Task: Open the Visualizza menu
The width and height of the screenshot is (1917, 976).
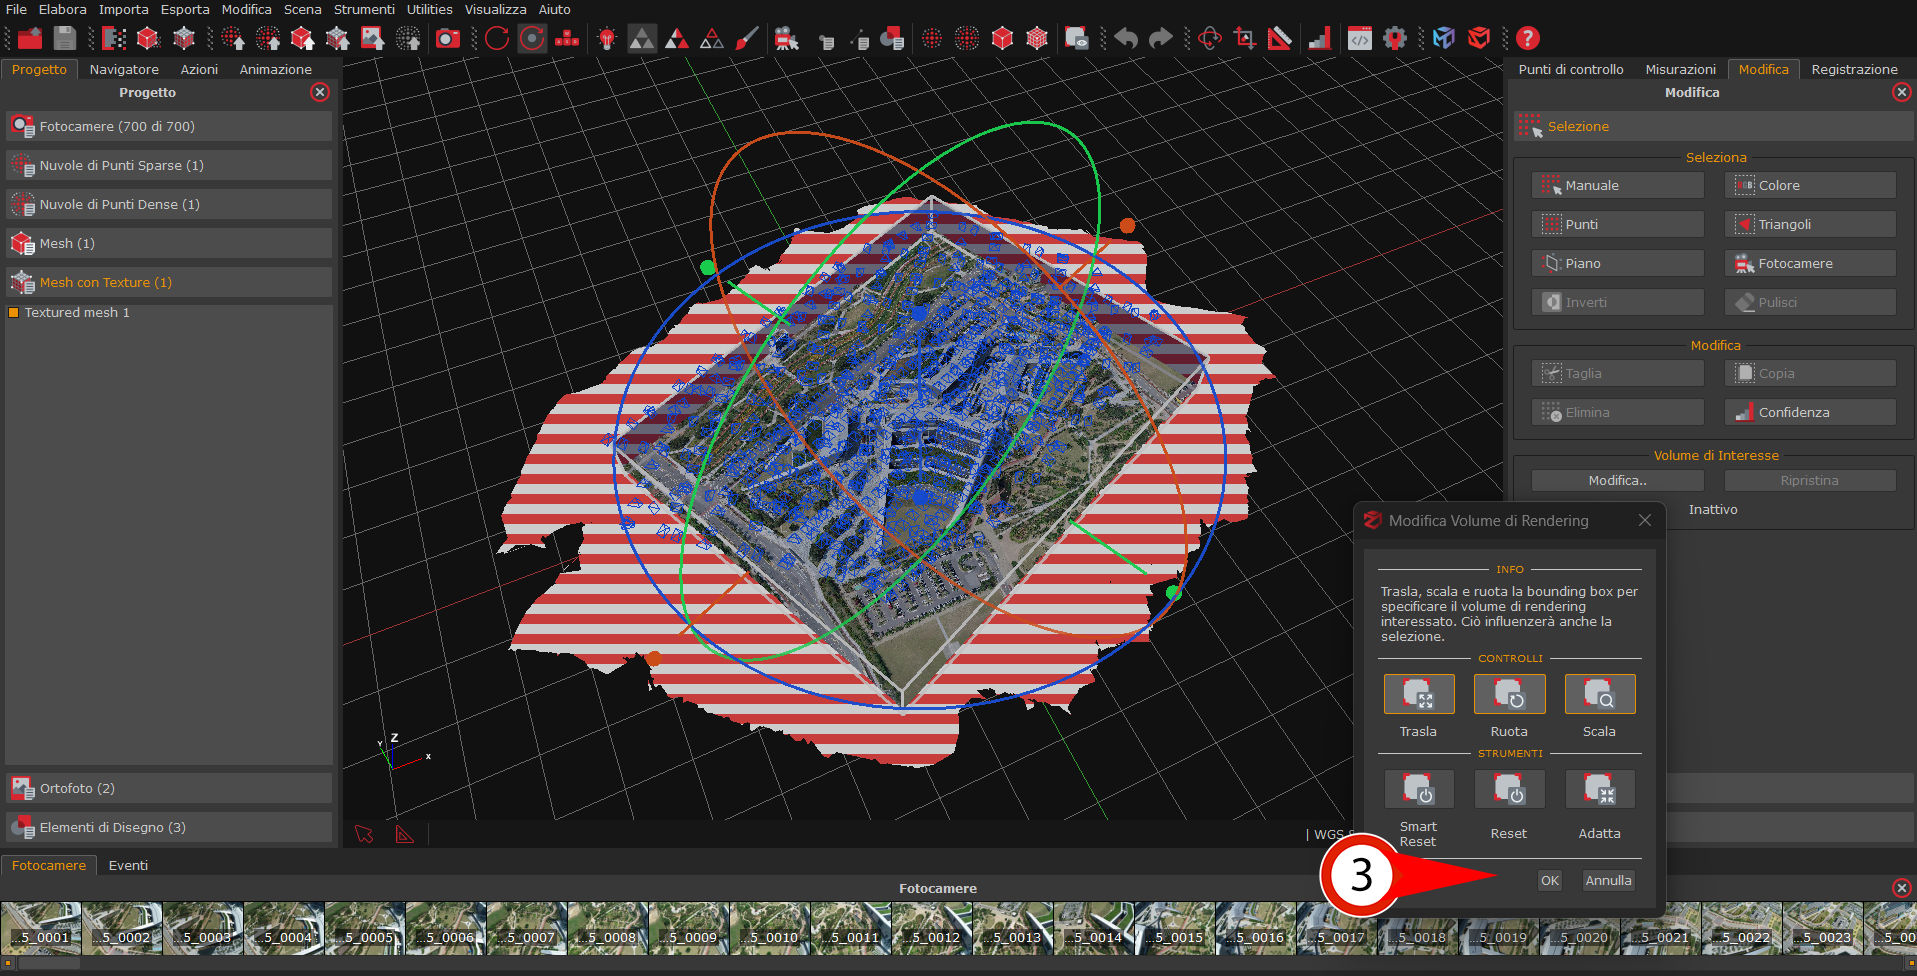Action: coord(495,9)
